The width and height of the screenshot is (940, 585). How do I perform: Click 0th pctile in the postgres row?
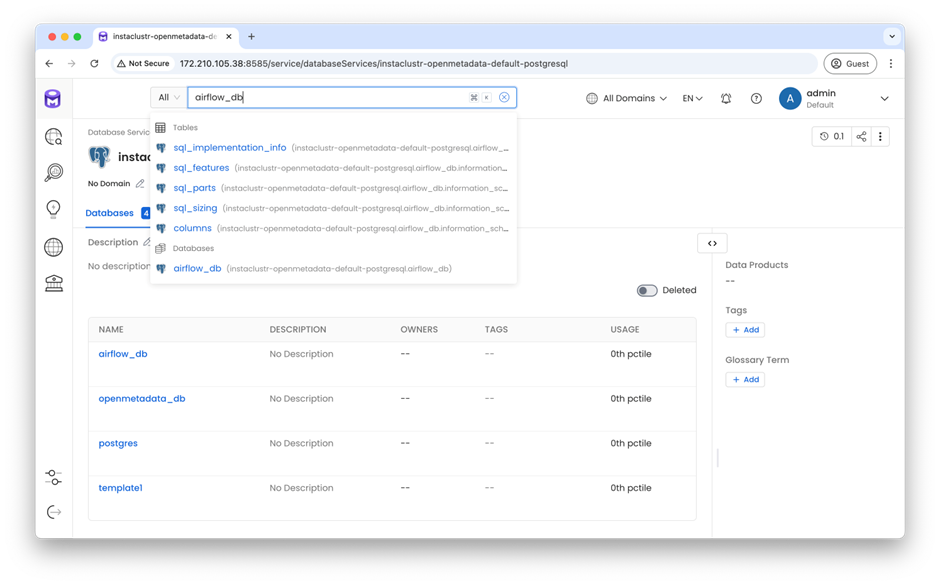click(631, 444)
